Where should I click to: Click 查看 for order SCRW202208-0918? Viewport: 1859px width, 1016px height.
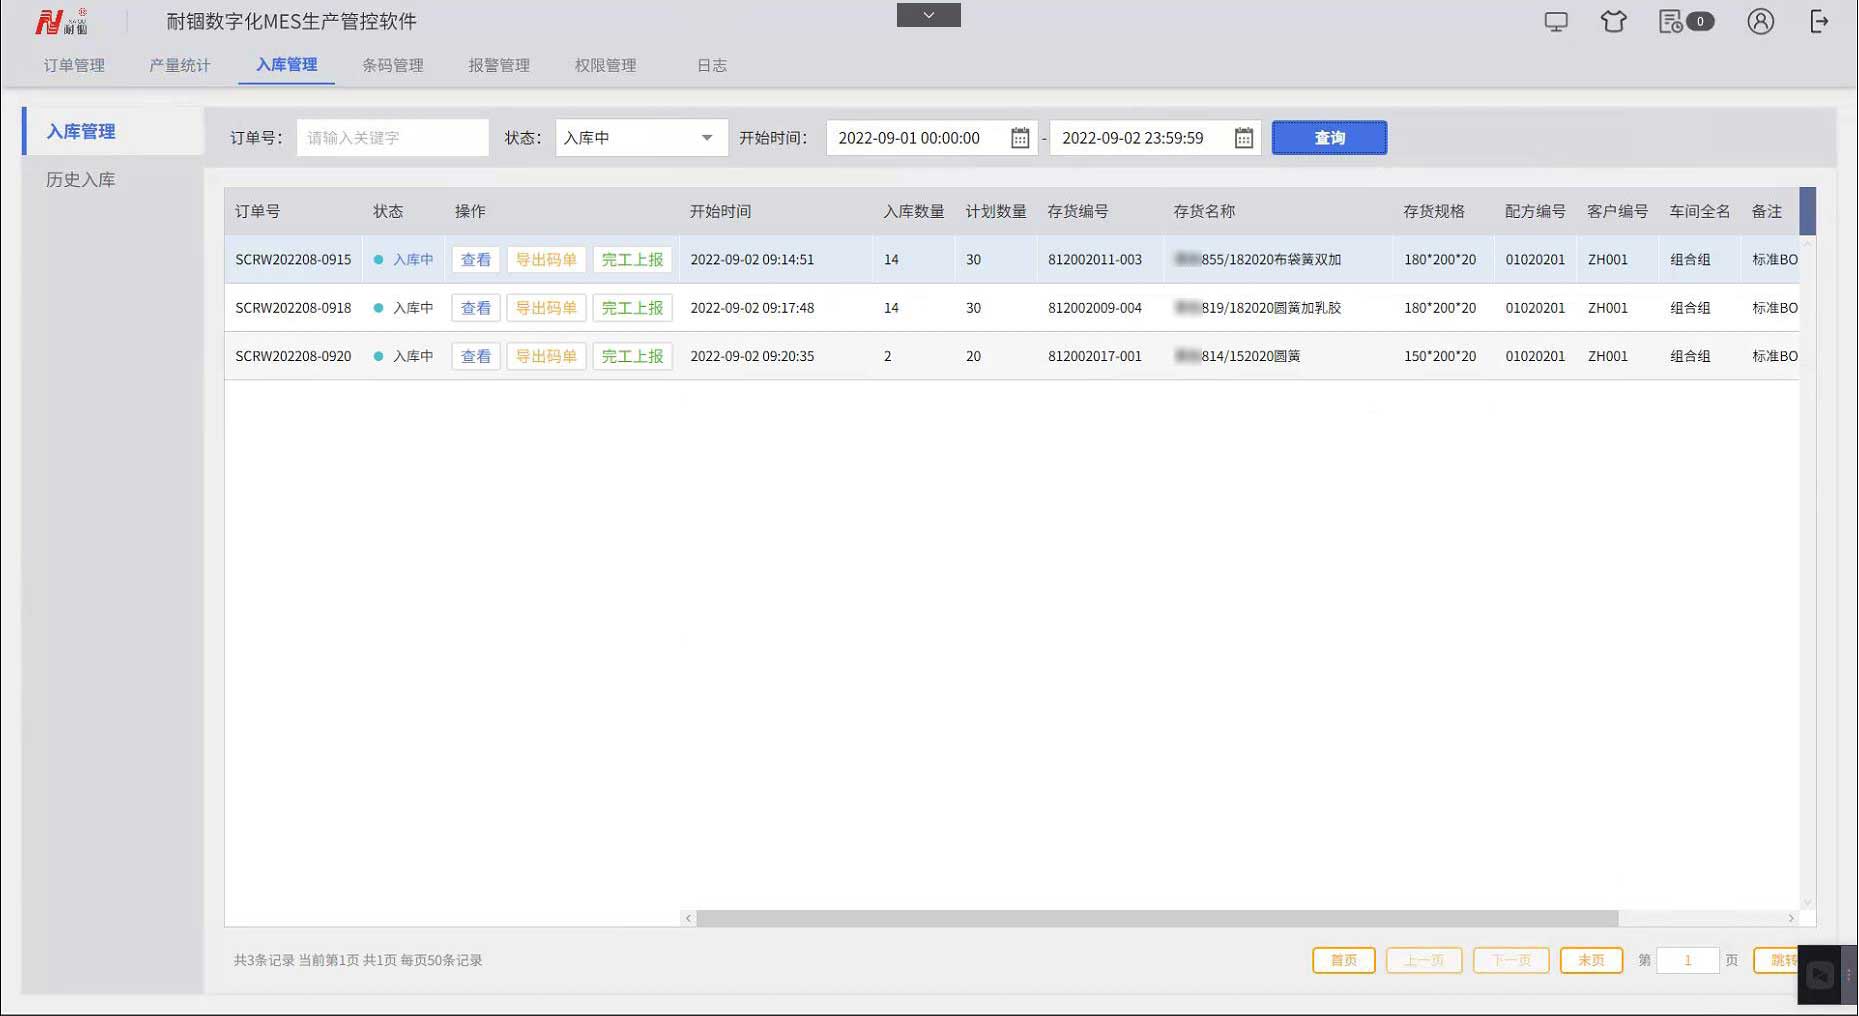475,308
